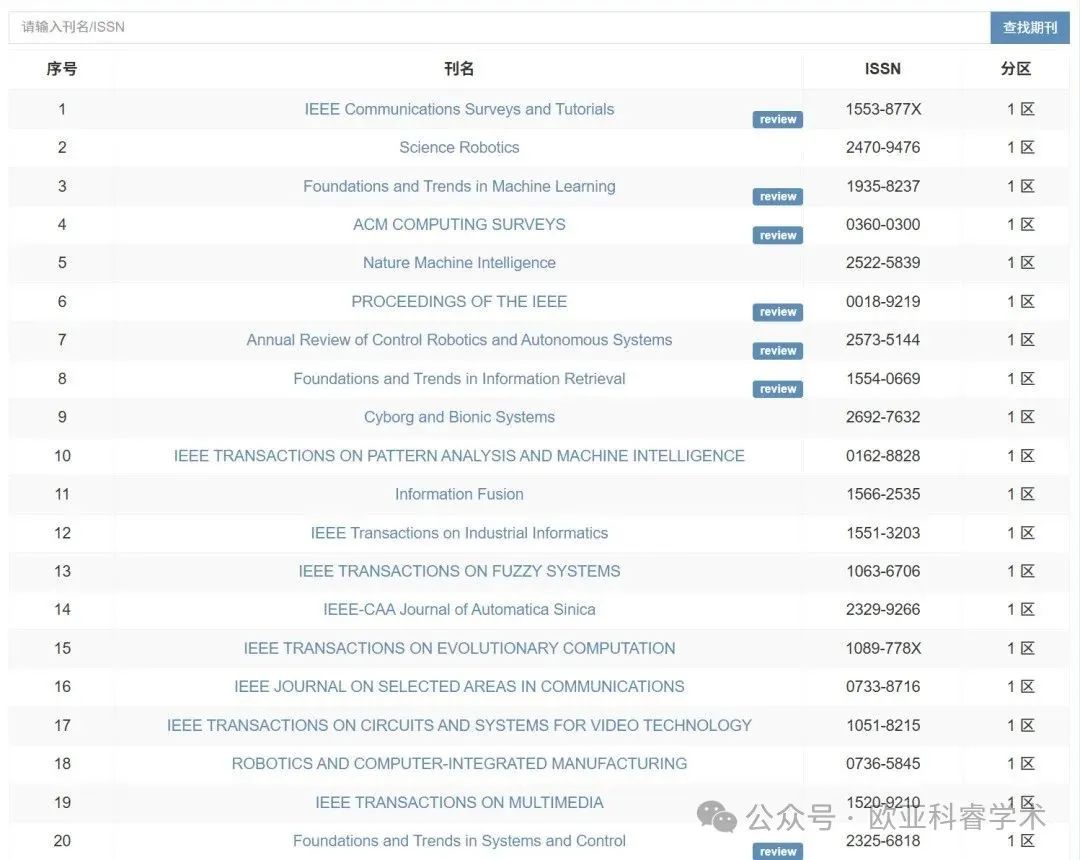Click the ISSN column header
The width and height of the screenshot is (1080, 860).
point(883,68)
